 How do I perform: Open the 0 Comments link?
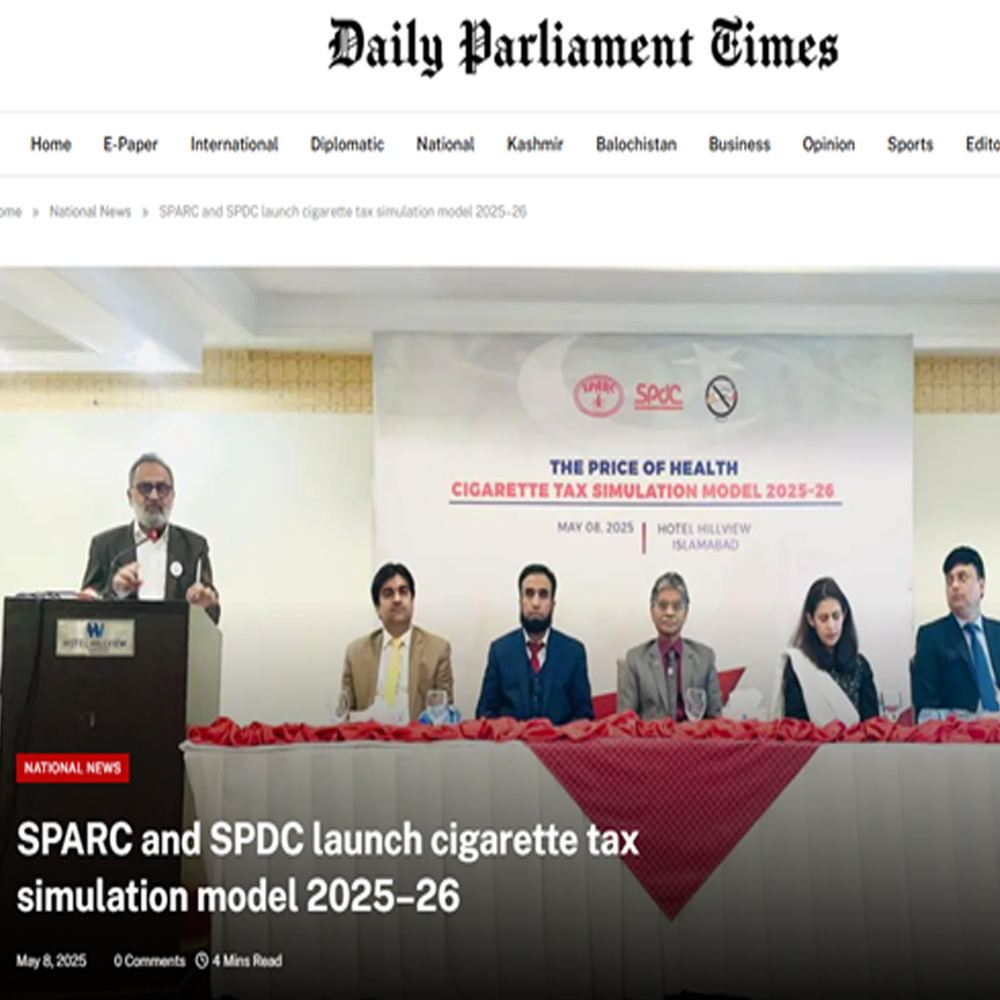149,960
